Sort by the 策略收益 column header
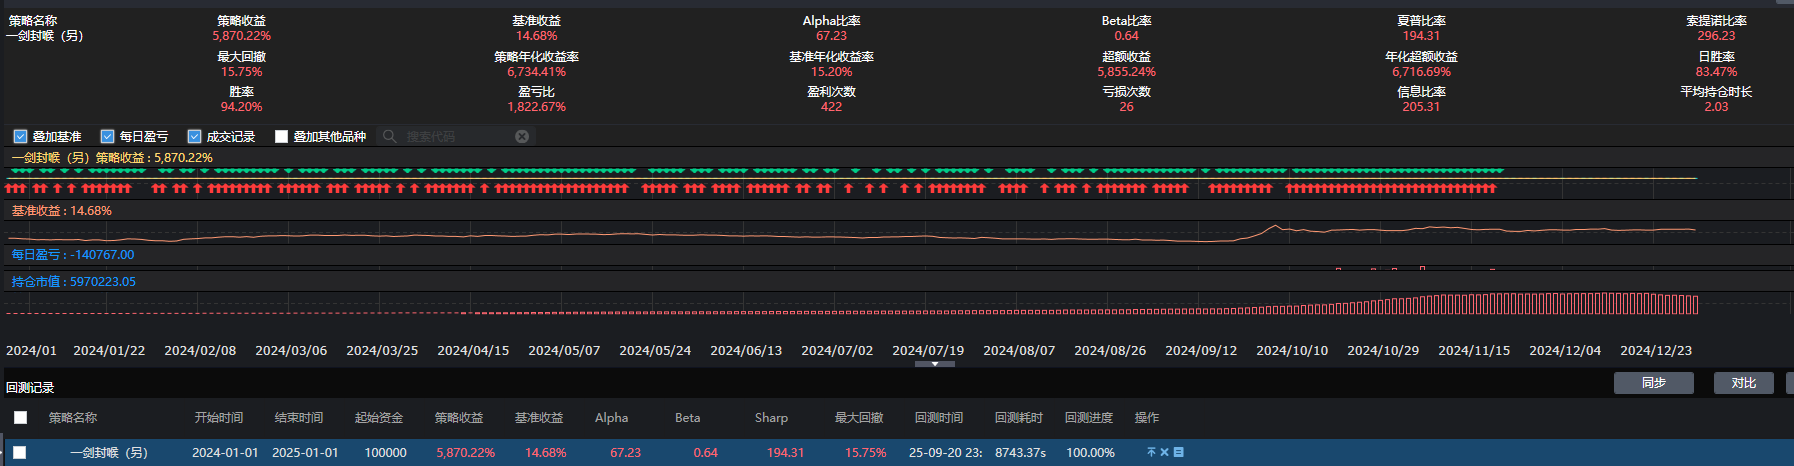1794x466 pixels. pyautogui.click(x=459, y=418)
